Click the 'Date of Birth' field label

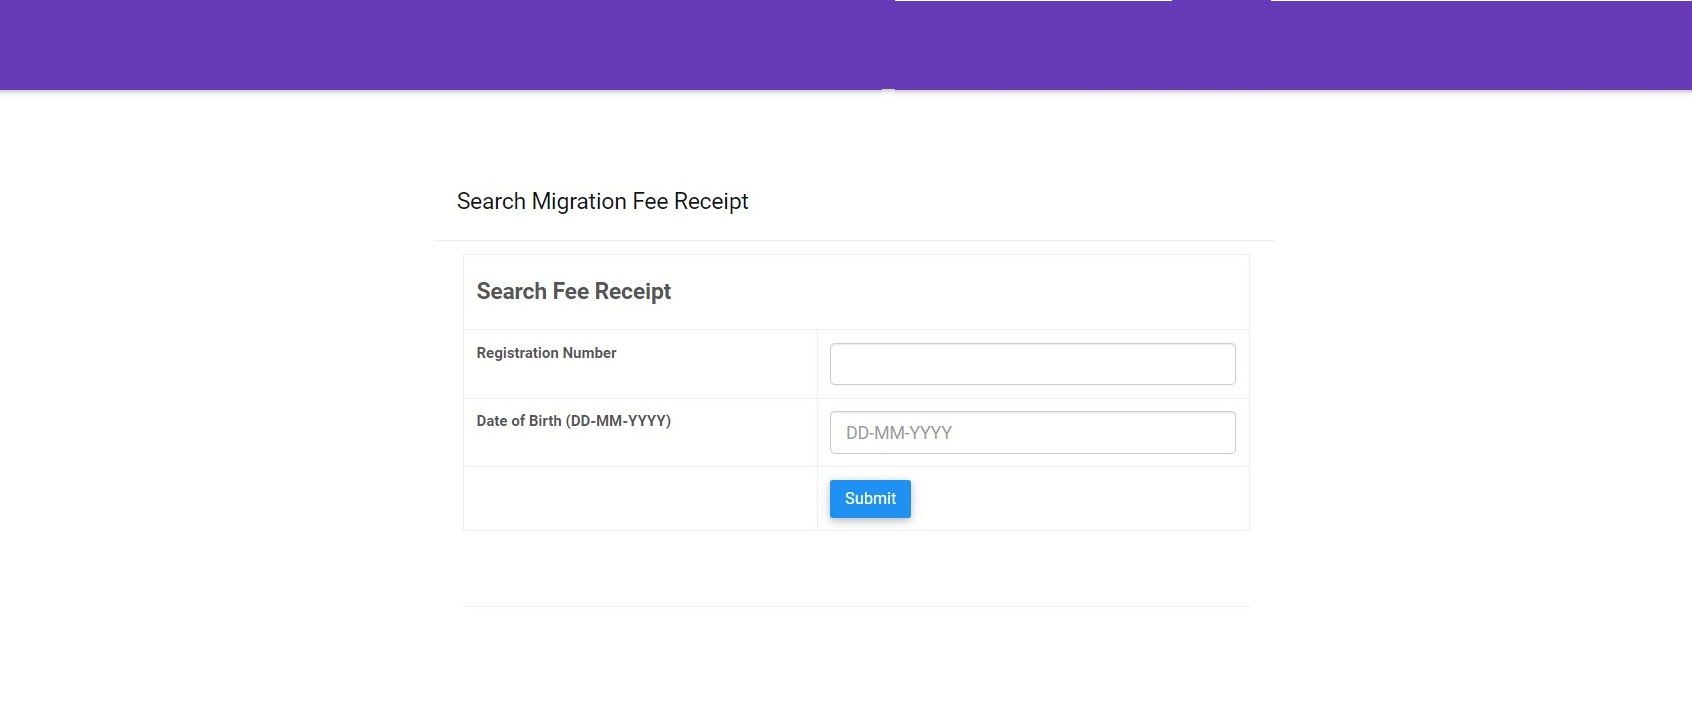pos(573,421)
